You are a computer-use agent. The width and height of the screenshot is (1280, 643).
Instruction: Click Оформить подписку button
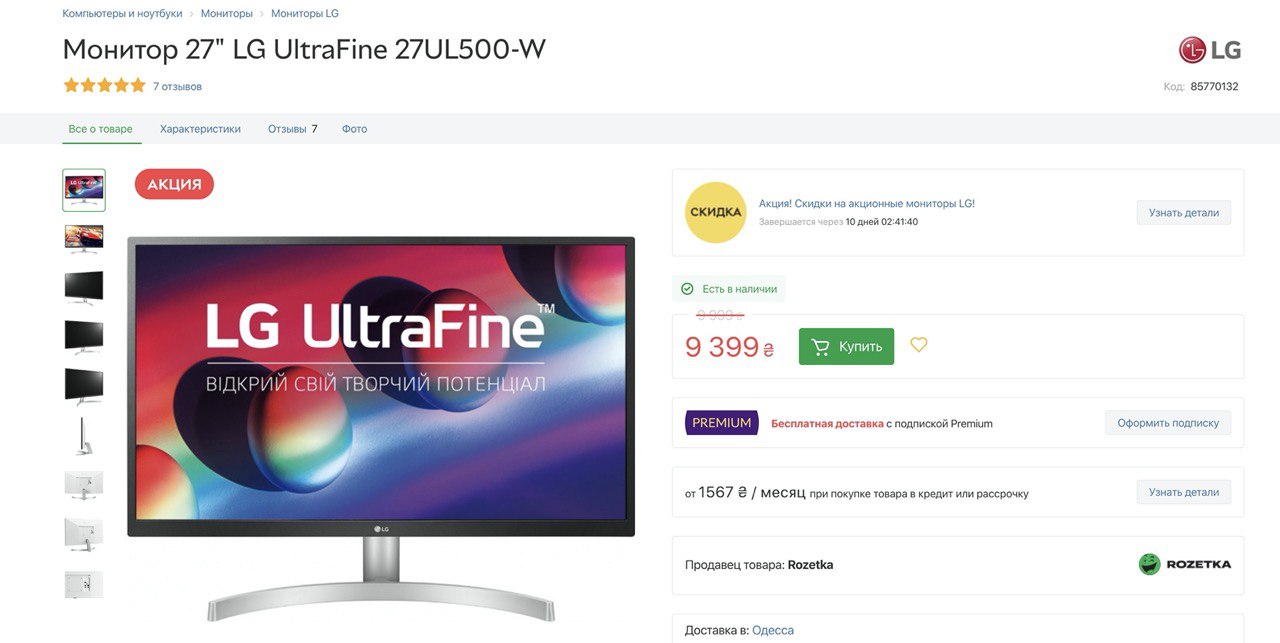pyautogui.click(x=1168, y=423)
